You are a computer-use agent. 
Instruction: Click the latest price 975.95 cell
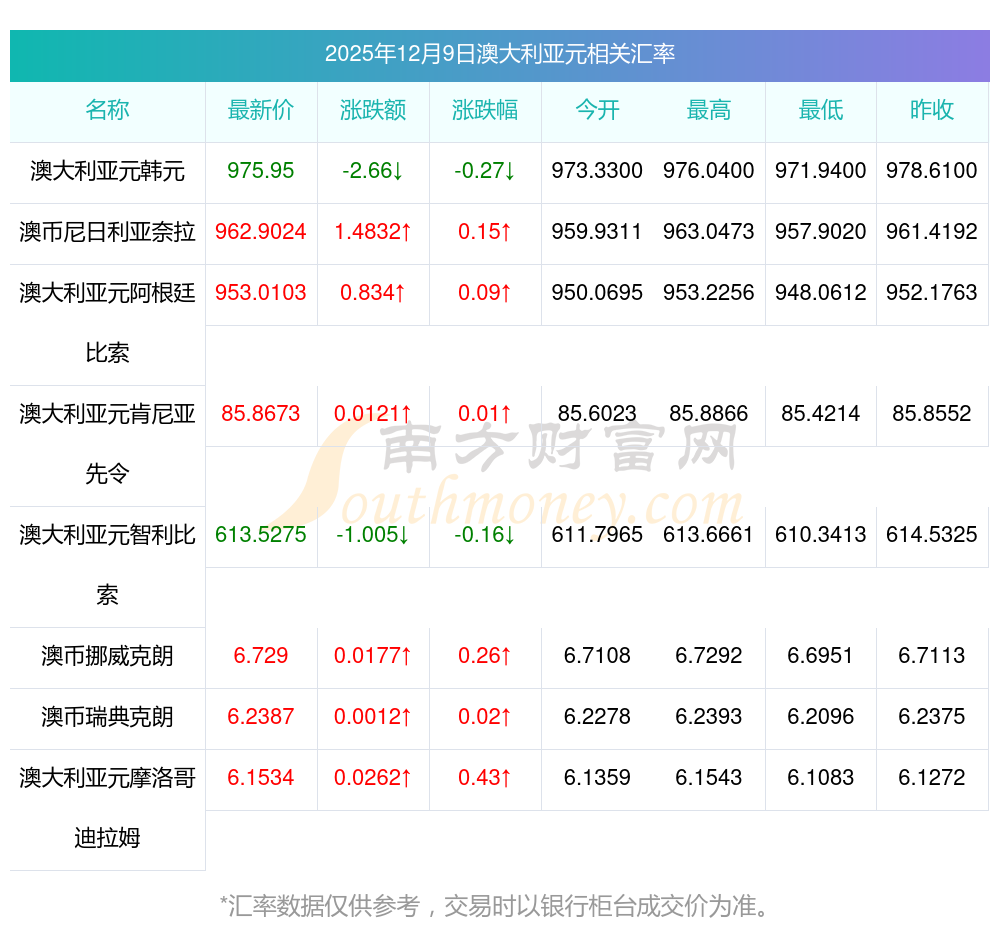(261, 171)
